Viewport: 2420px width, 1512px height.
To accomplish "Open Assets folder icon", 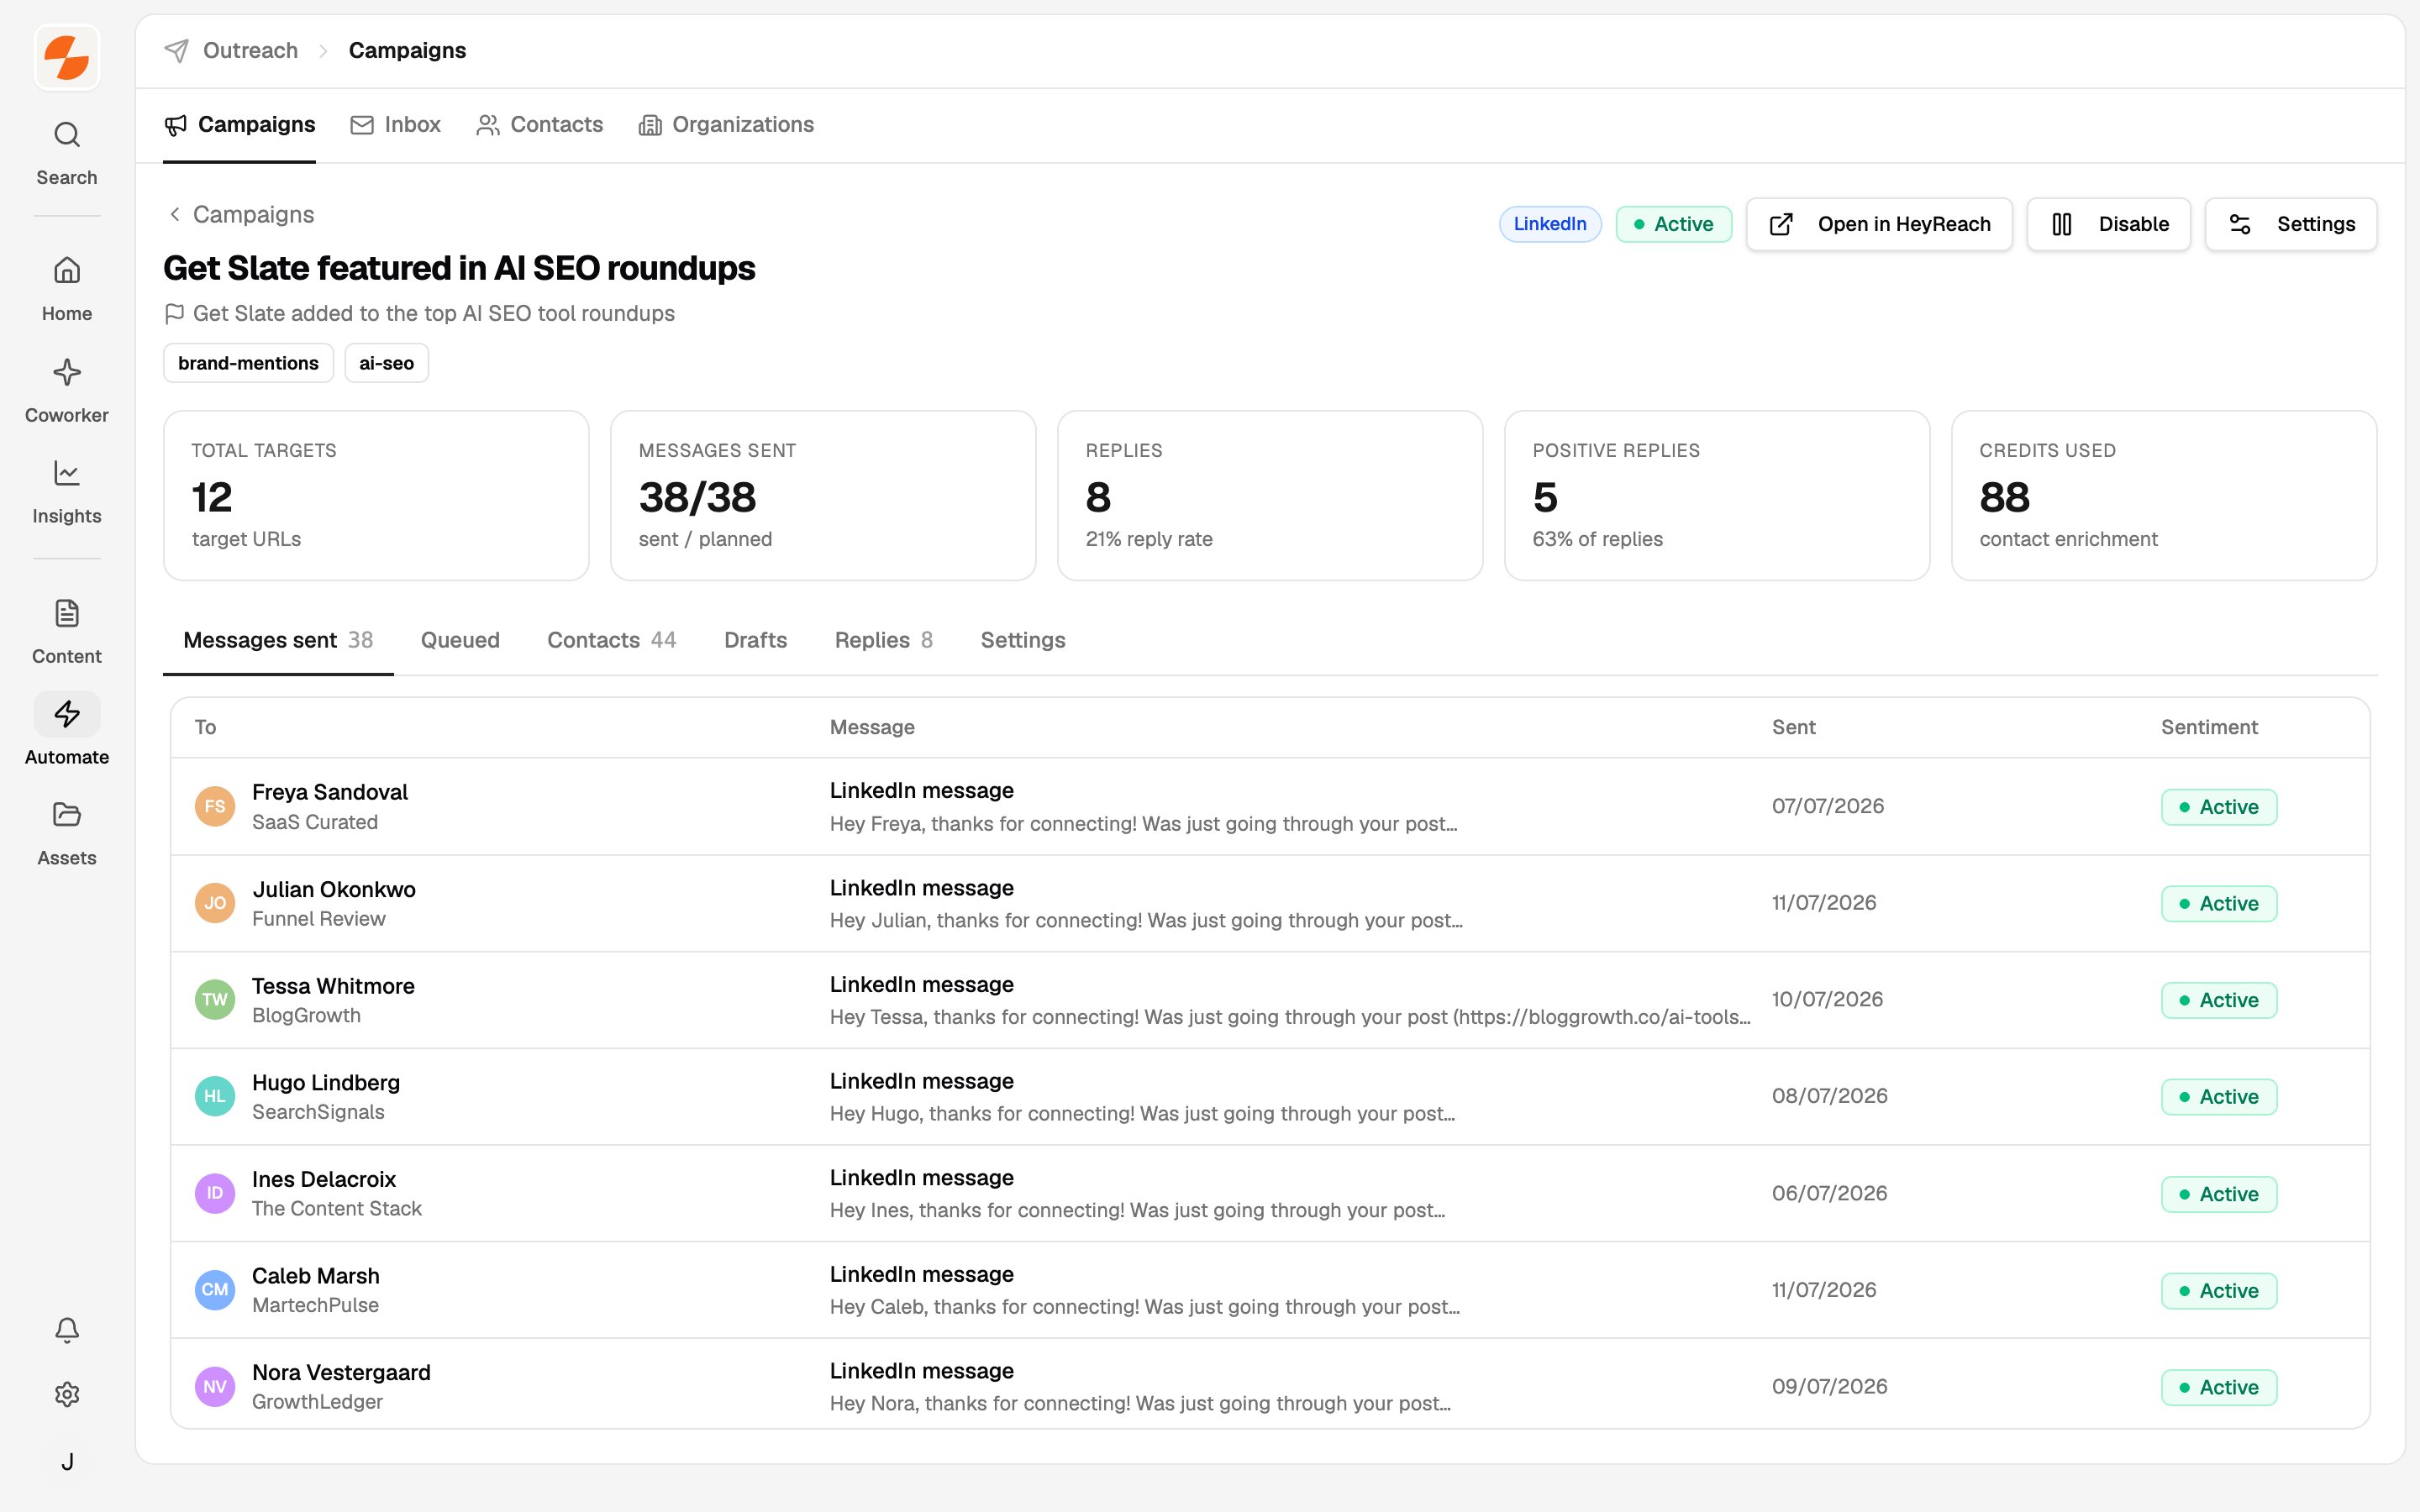I will tap(67, 815).
